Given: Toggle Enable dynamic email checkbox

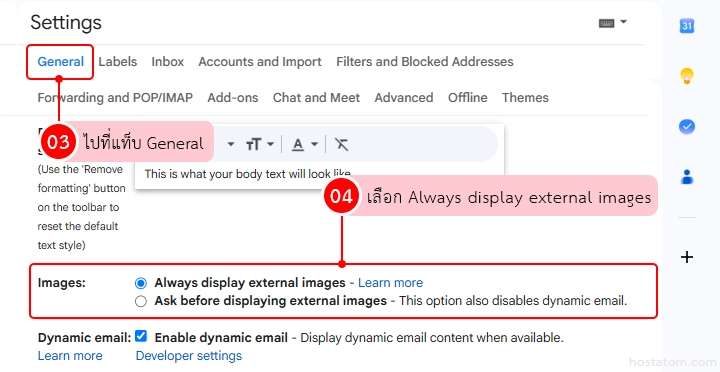Looking at the screenshot, I should [x=141, y=336].
